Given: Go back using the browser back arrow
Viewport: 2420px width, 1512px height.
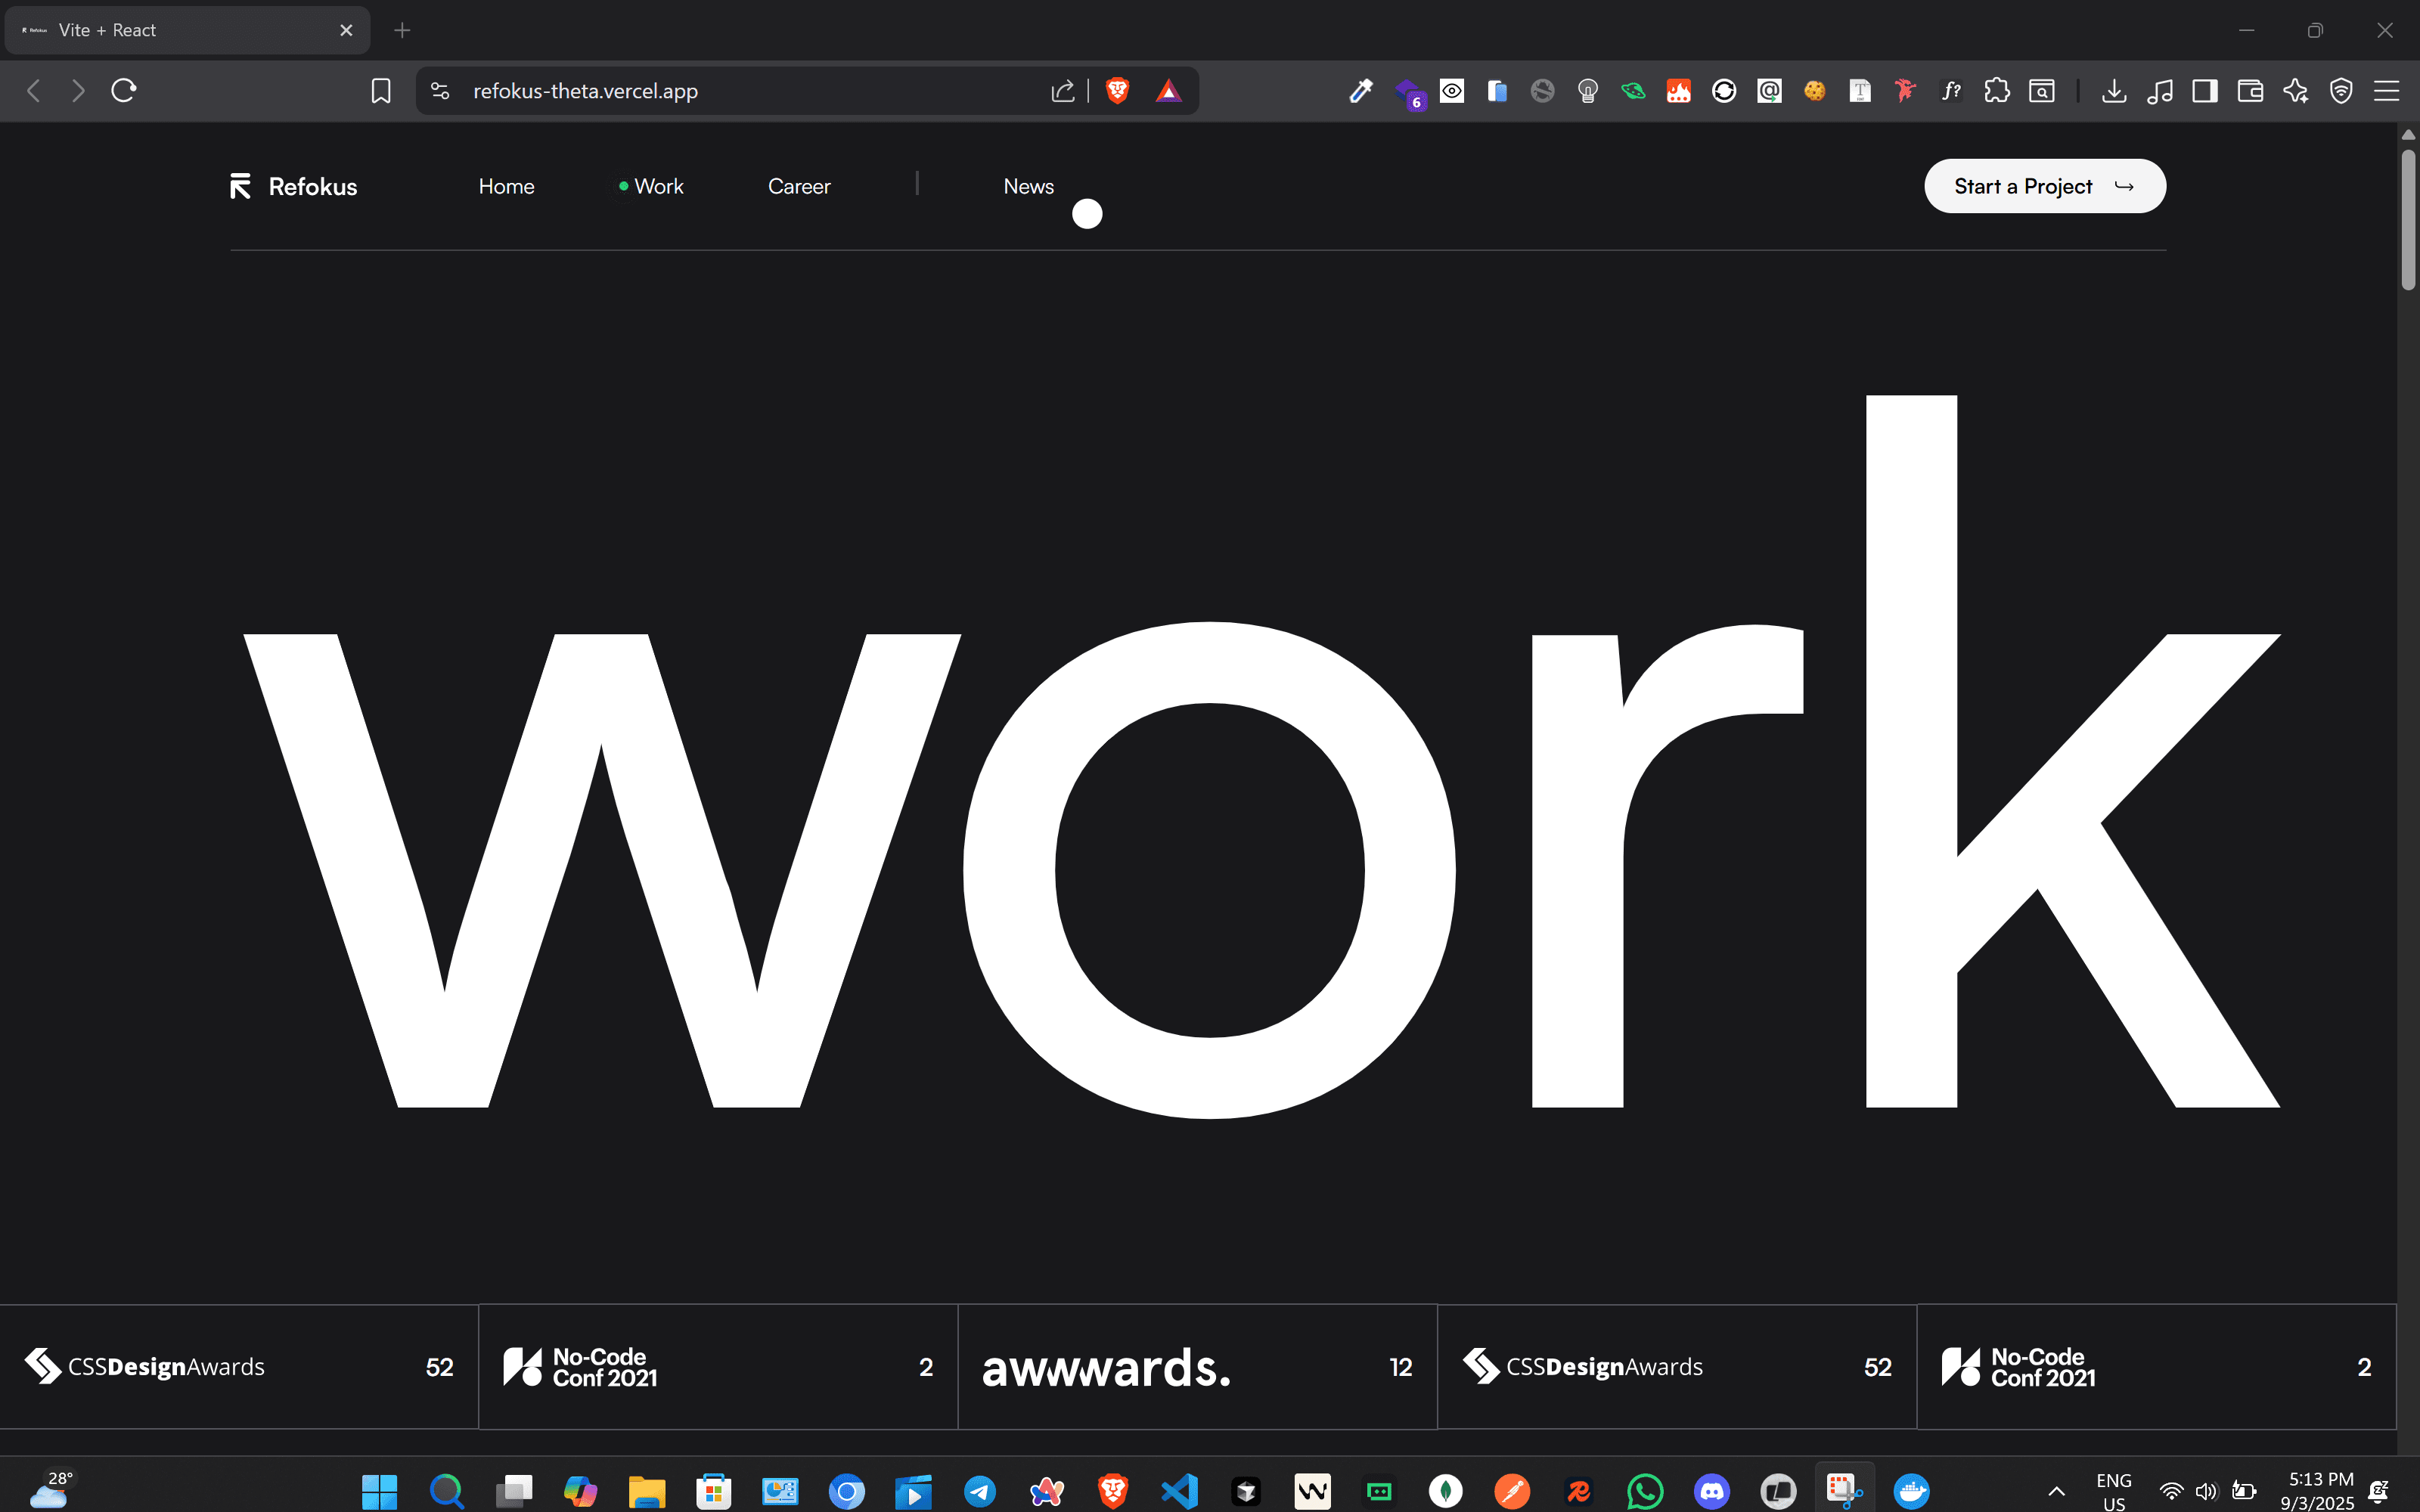Looking at the screenshot, I should coord(33,91).
